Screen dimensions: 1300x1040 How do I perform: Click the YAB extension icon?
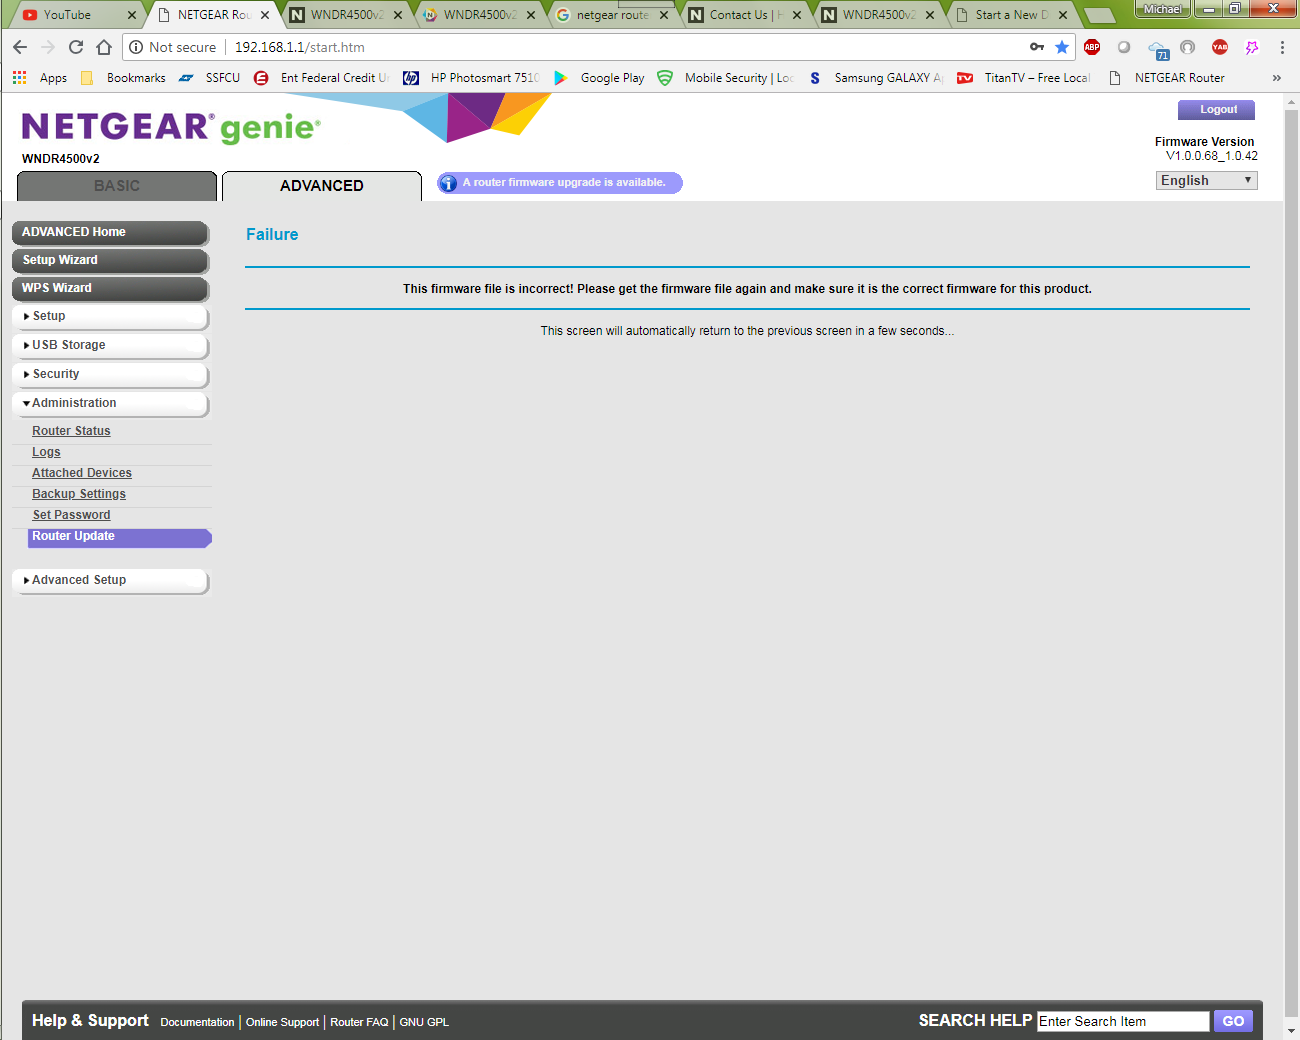(x=1220, y=47)
